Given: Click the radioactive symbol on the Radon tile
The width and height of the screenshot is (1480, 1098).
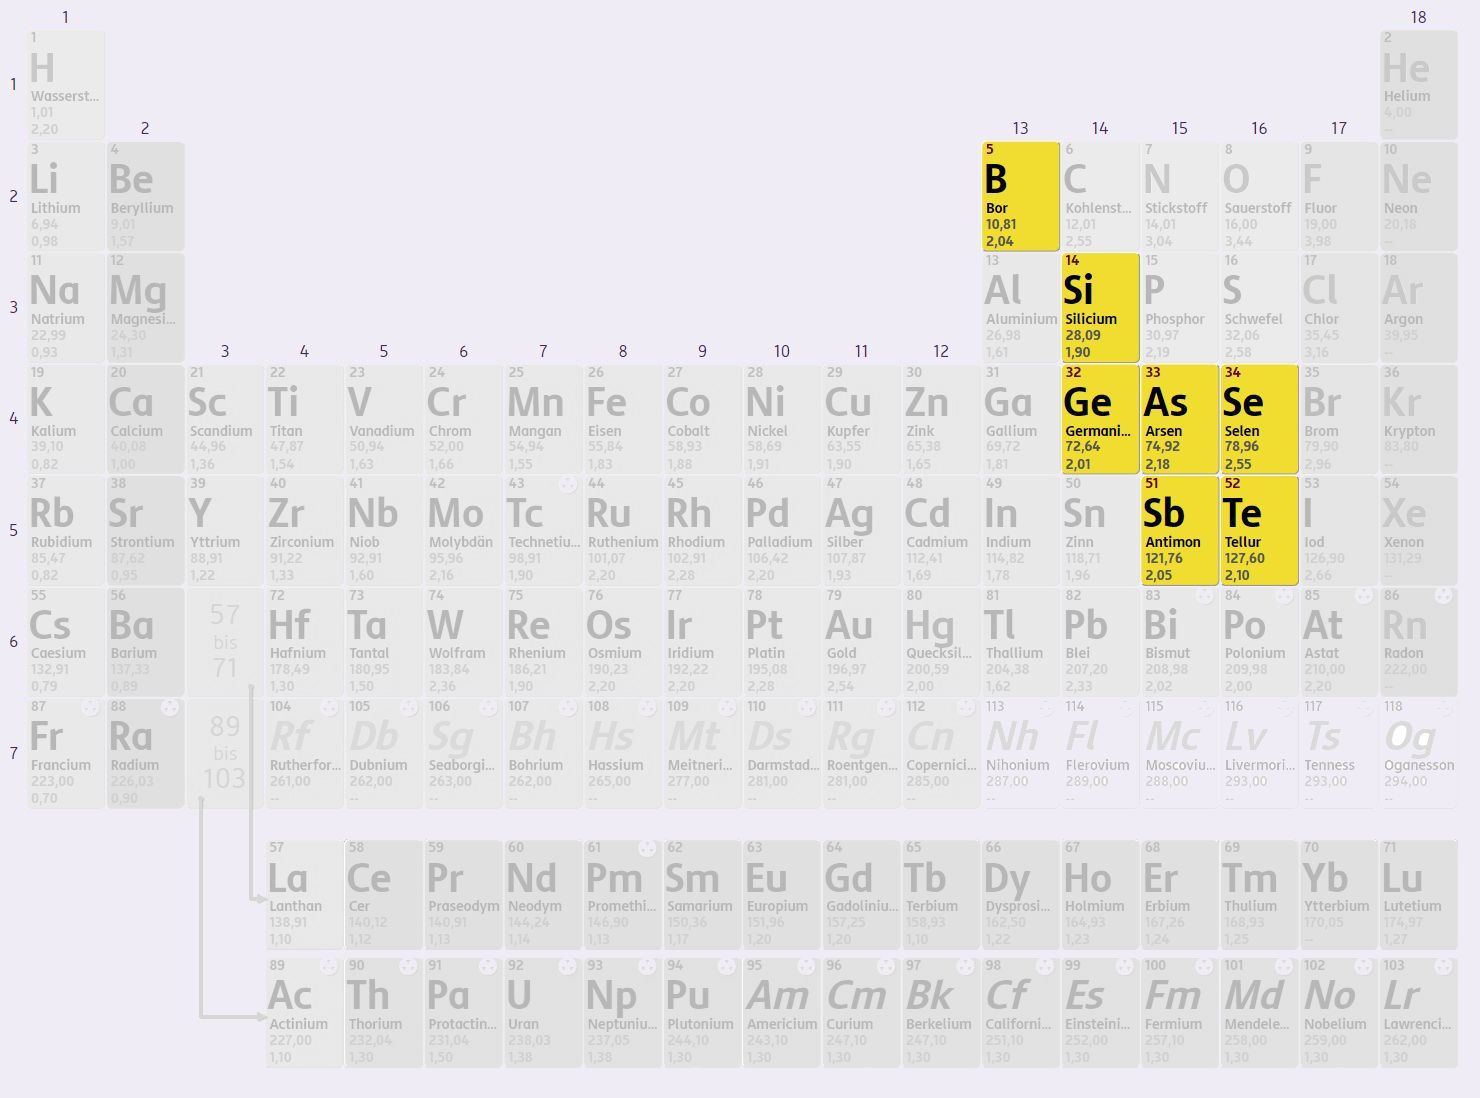Looking at the screenshot, I should pyautogui.click(x=1443, y=596).
